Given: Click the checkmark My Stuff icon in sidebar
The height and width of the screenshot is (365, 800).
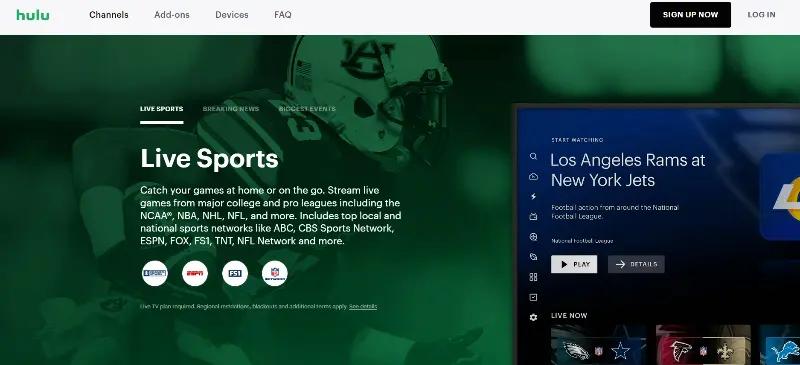Looking at the screenshot, I should [x=533, y=297].
